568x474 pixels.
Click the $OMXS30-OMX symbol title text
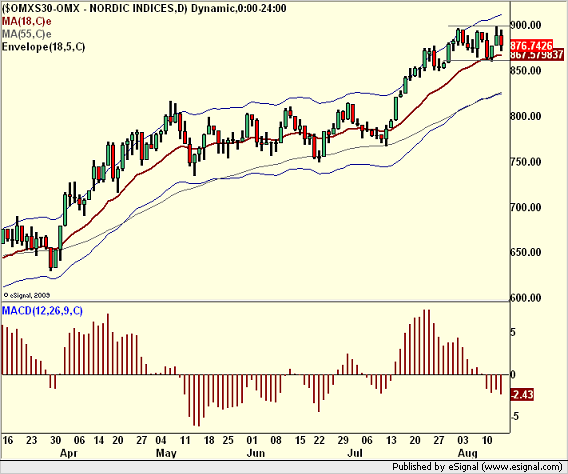(41, 8)
